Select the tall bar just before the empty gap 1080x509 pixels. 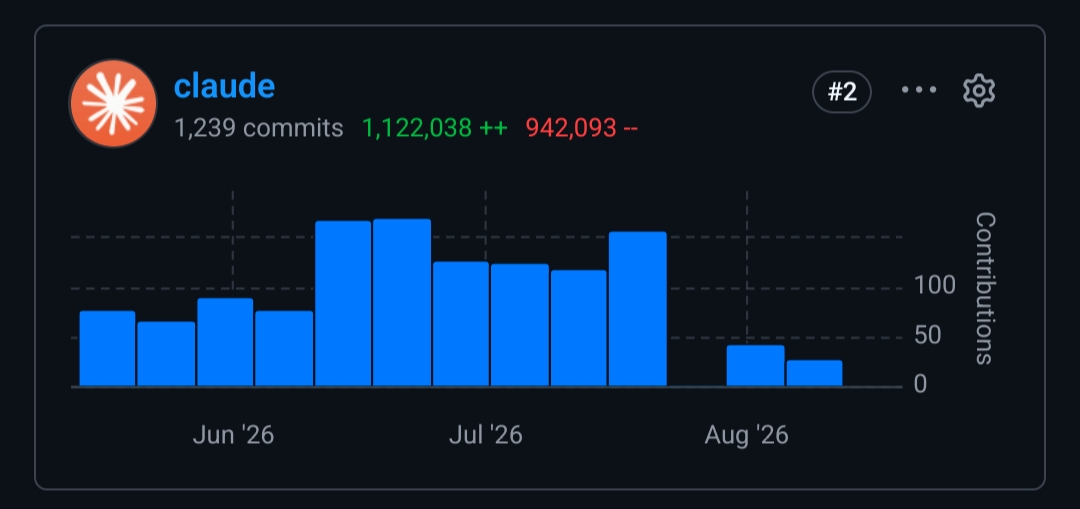coord(638,309)
